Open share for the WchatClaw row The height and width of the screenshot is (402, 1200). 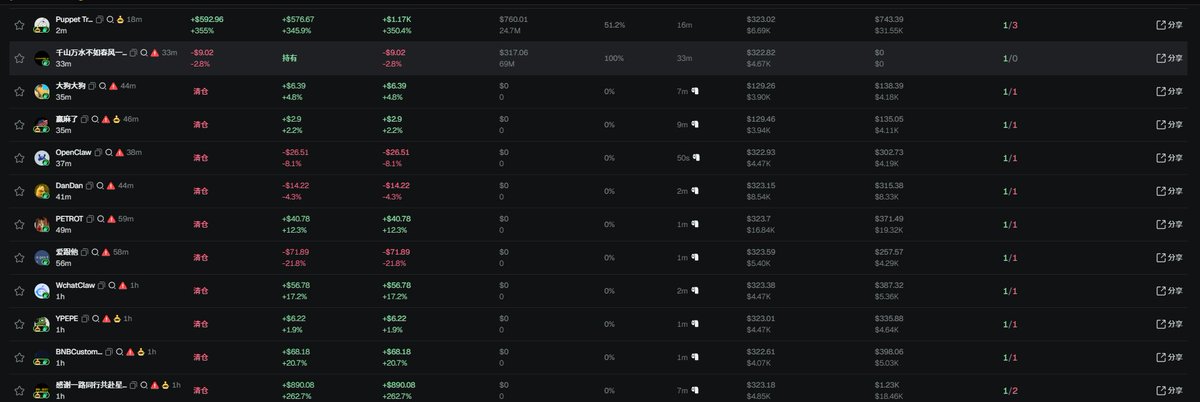coord(1168,291)
